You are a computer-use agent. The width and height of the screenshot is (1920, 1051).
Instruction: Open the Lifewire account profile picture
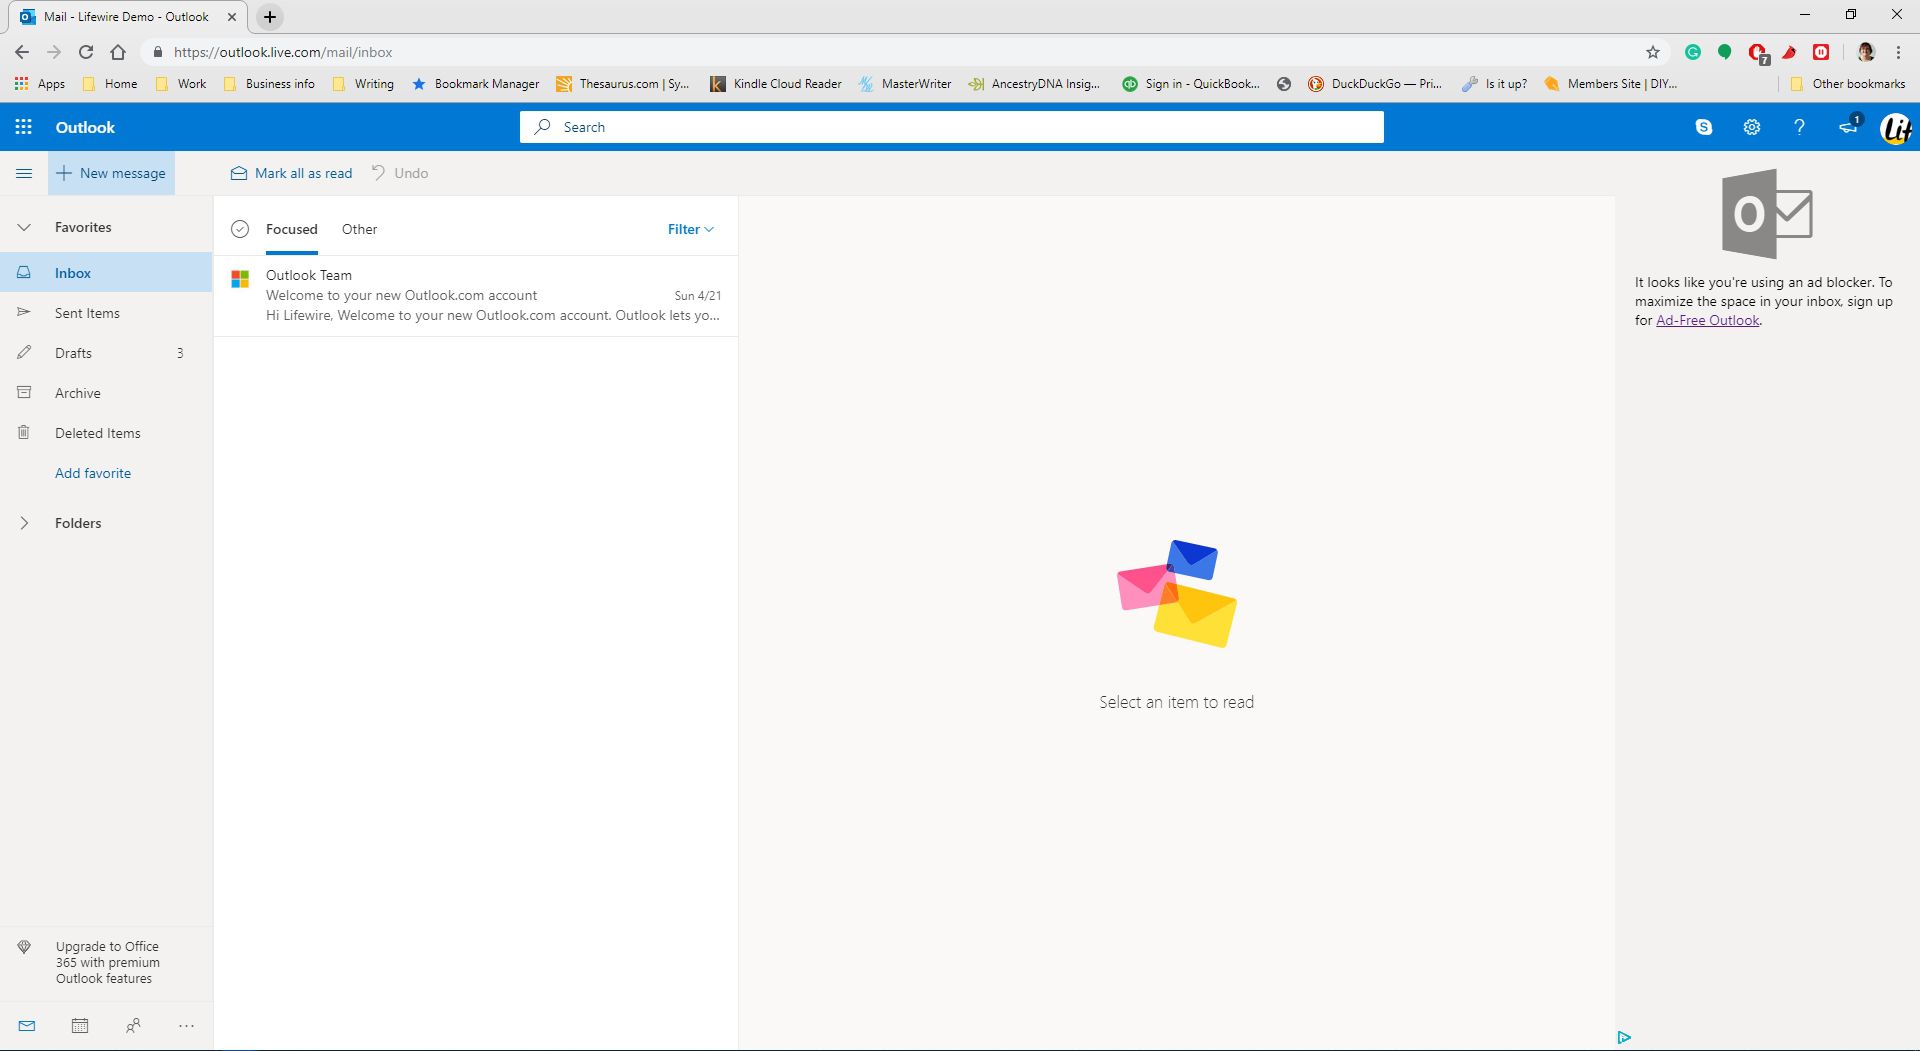tap(1896, 128)
